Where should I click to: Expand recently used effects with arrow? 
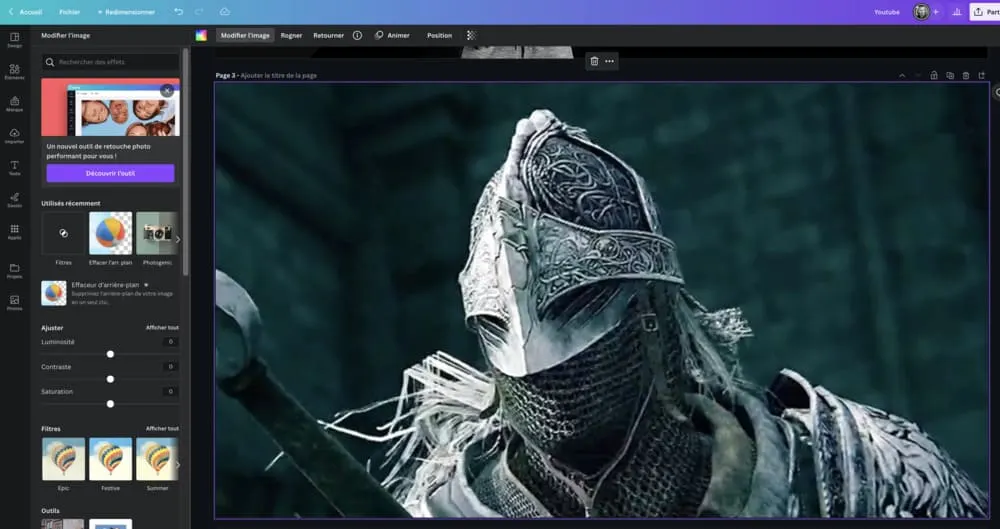(178, 240)
